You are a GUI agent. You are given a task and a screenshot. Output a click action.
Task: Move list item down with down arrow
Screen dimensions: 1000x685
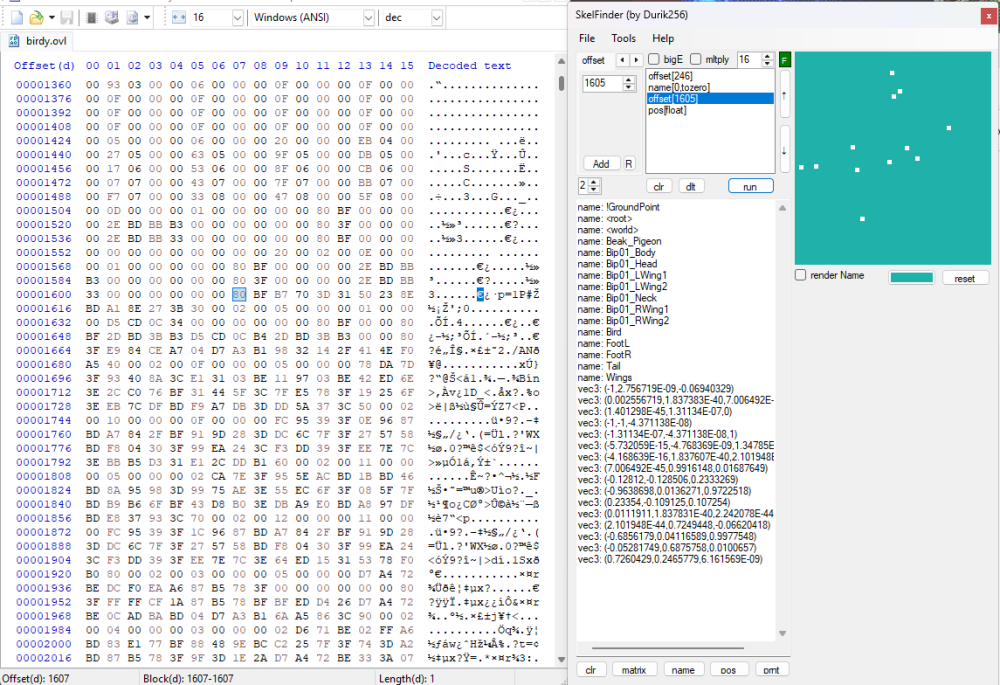(x=784, y=150)
